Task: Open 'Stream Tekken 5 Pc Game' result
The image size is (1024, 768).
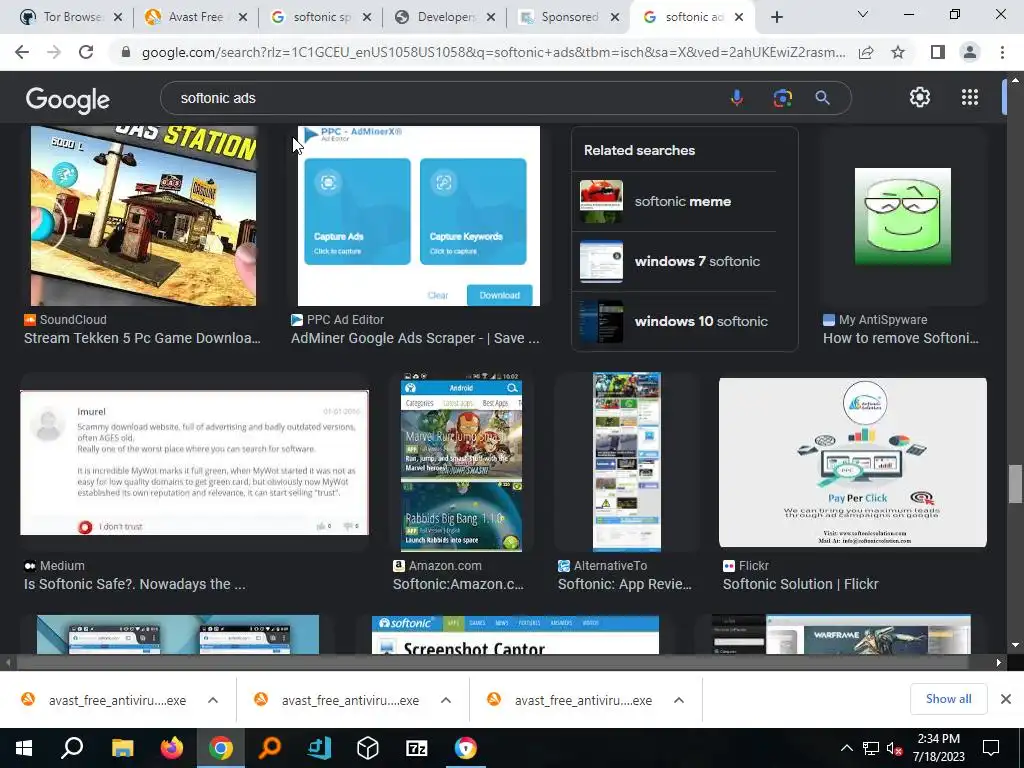Action: 142,338
